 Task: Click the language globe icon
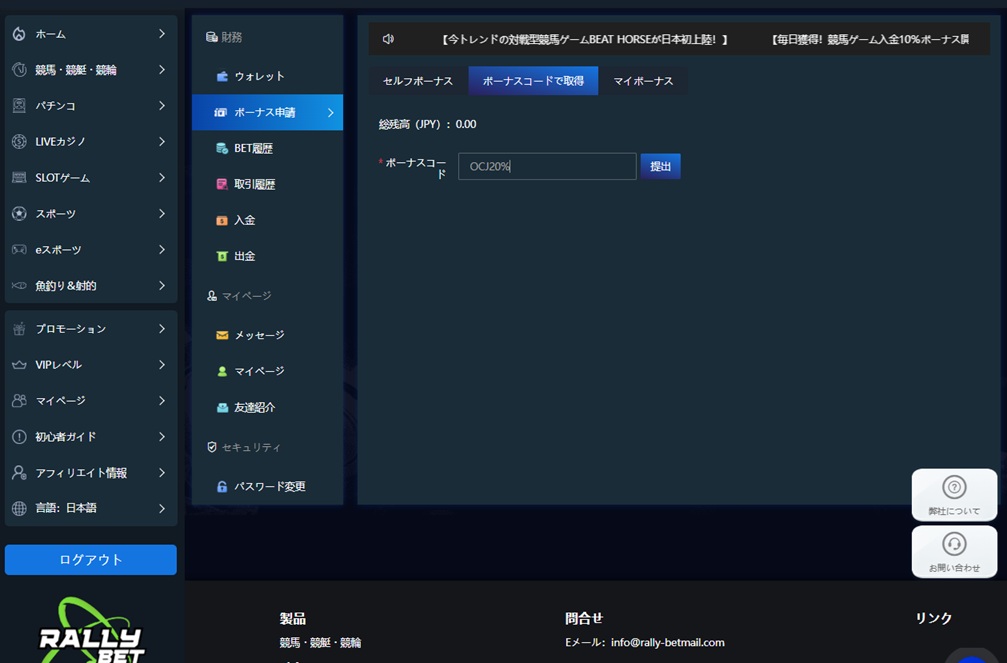point(19,508)
